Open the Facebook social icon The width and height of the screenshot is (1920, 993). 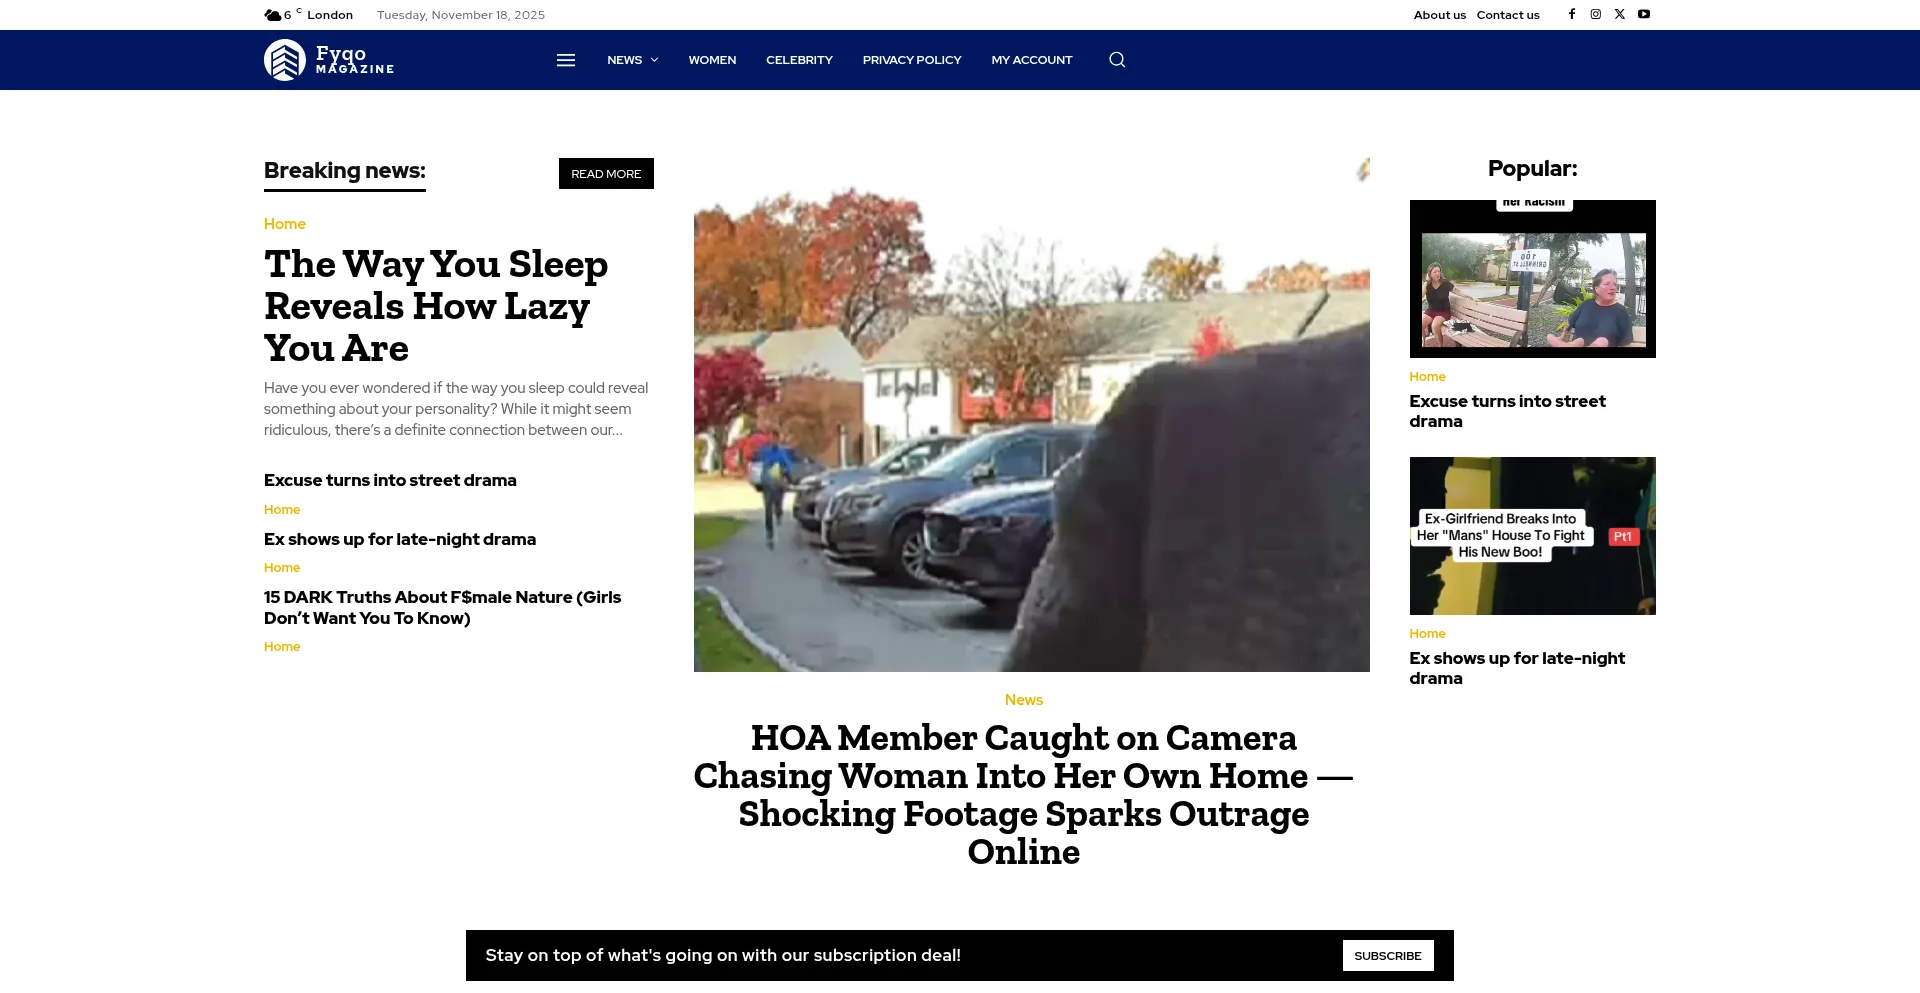click(1572, 14)
